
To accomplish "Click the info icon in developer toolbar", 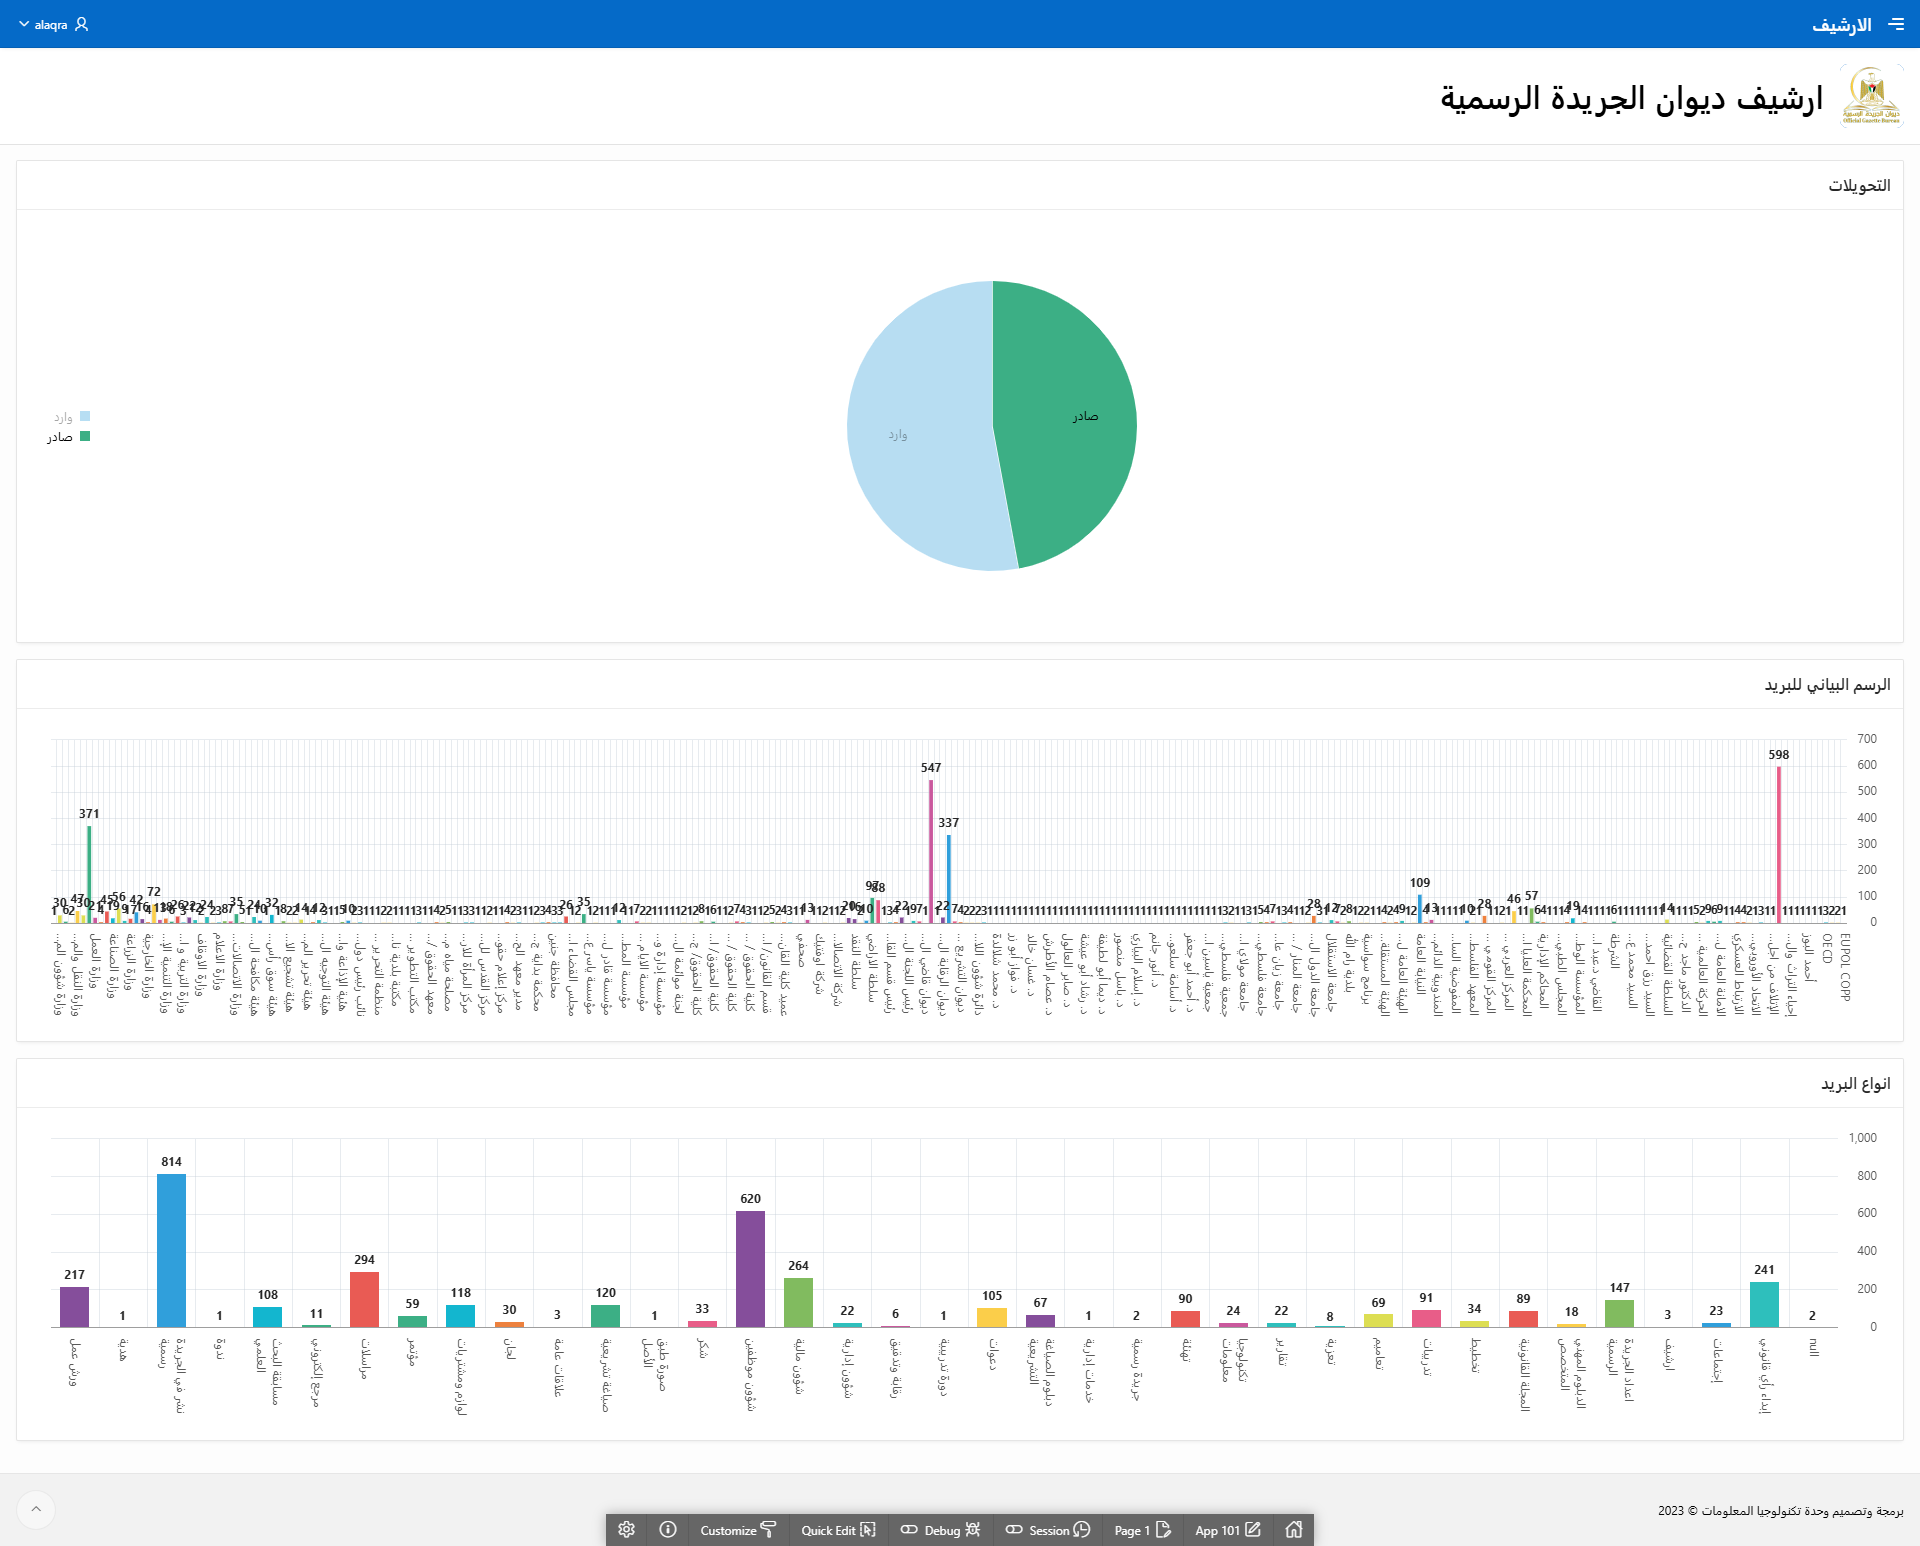I will pyautogui.click(x=668, y=1529).
